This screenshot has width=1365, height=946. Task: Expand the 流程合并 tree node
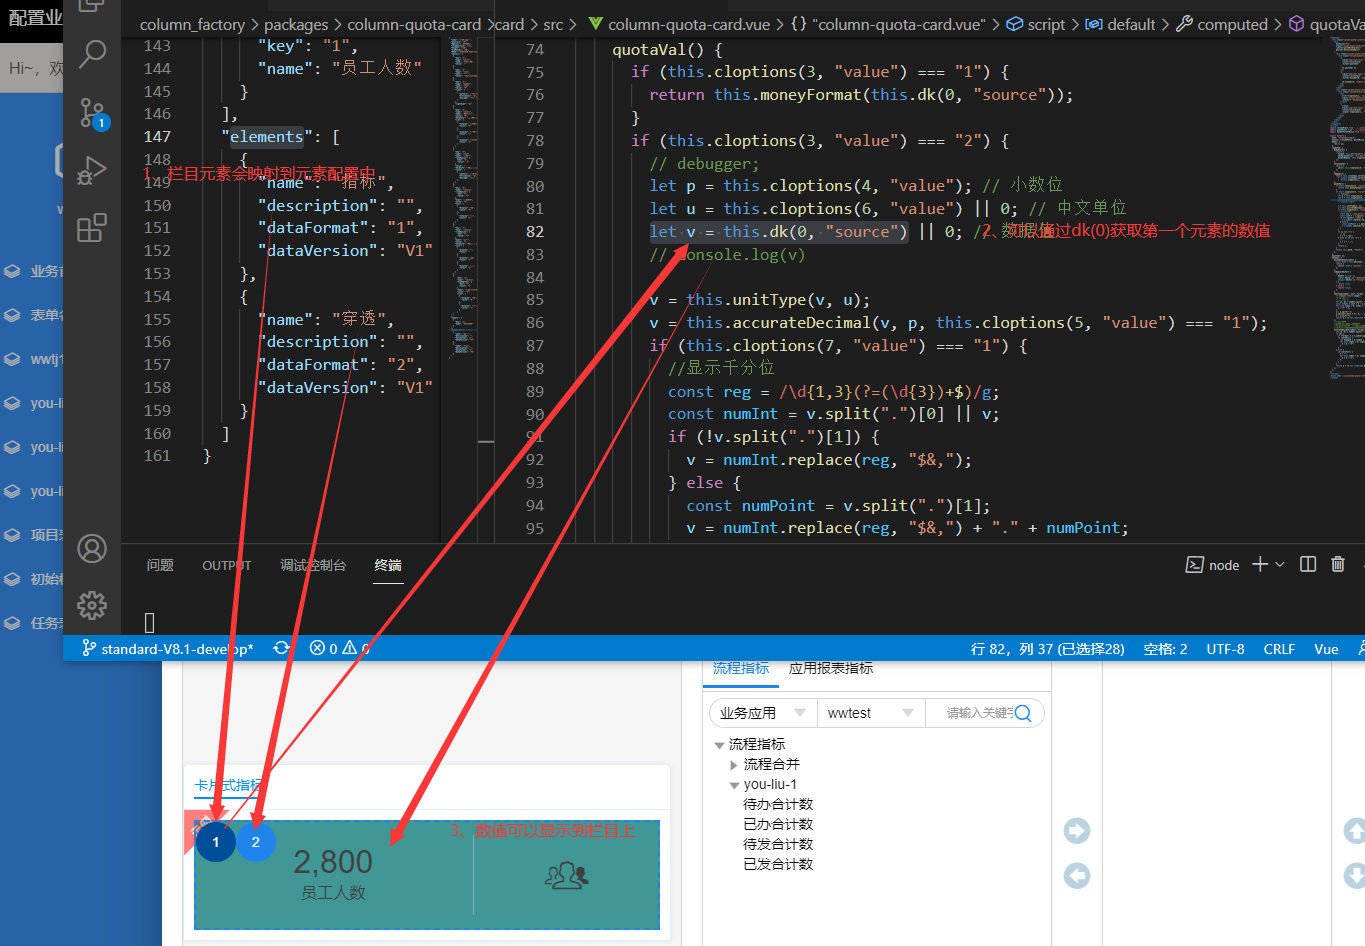coord(734,765)
